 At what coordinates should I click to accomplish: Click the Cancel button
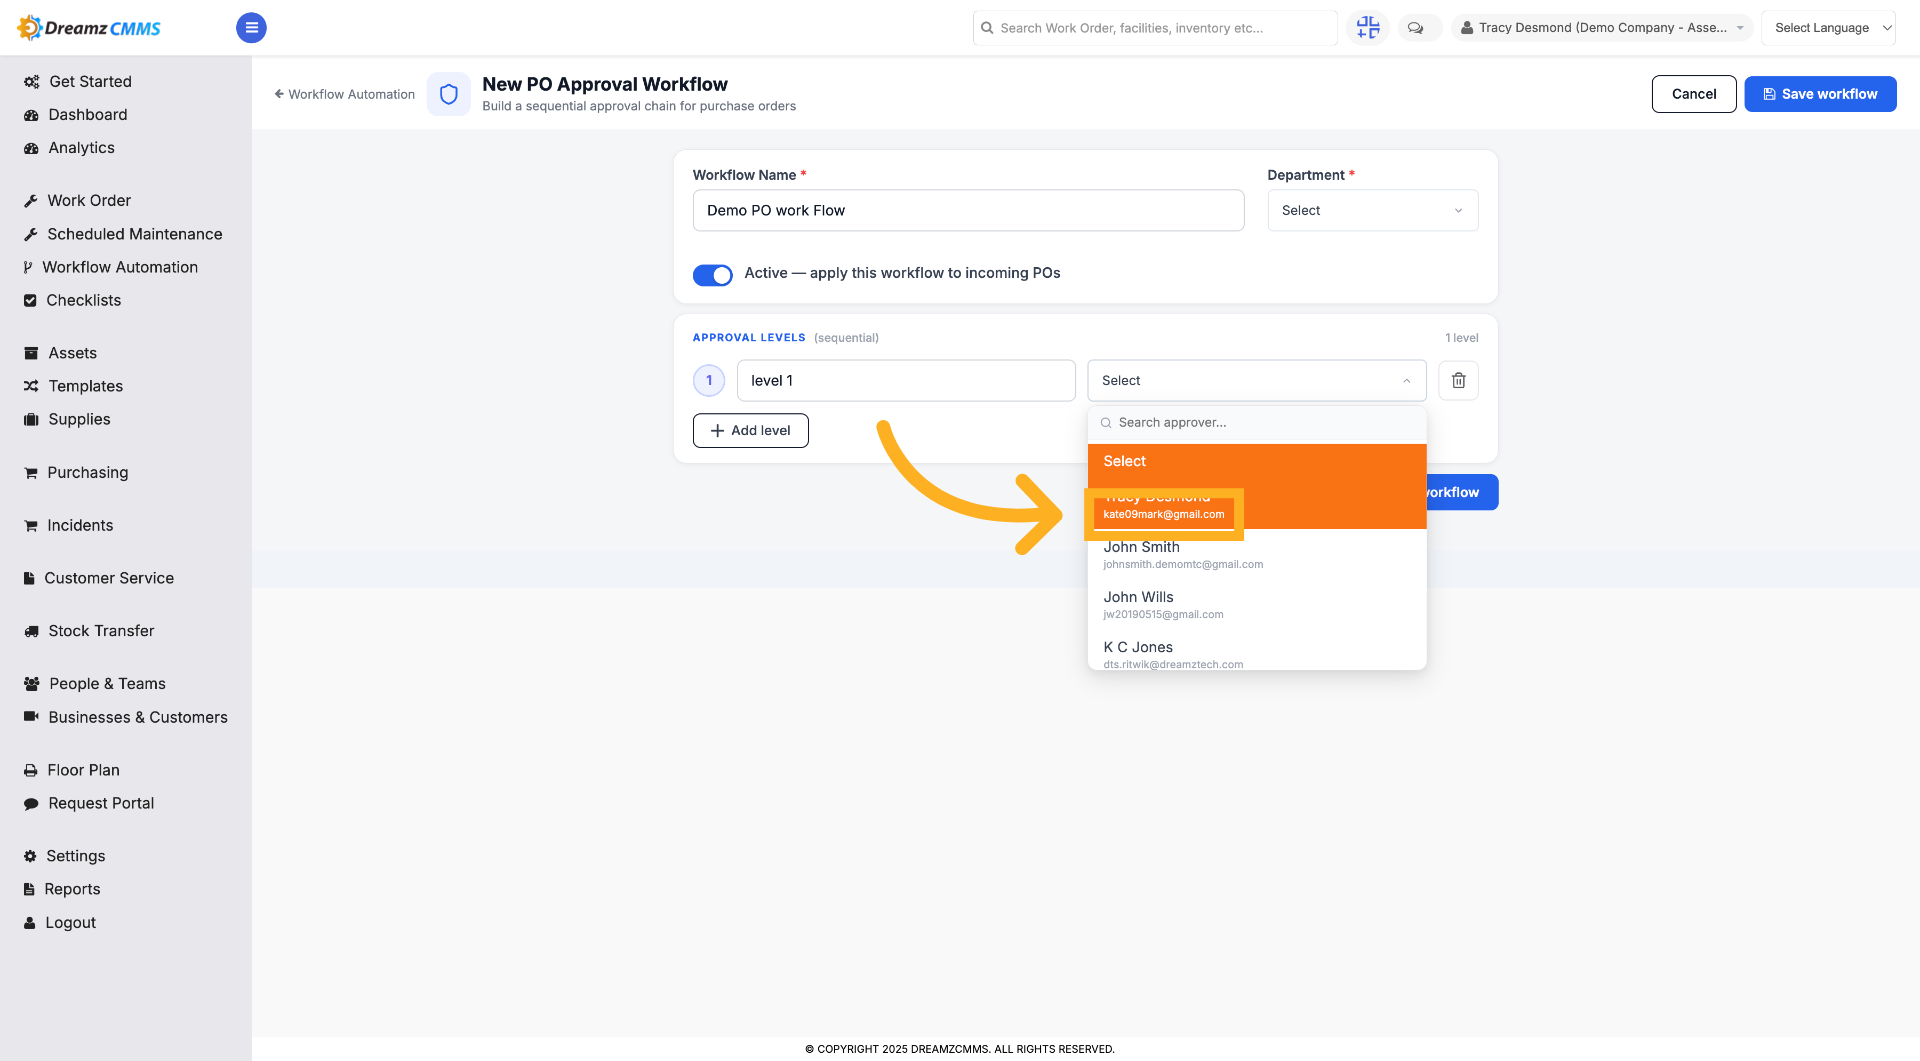[1694, 94]
